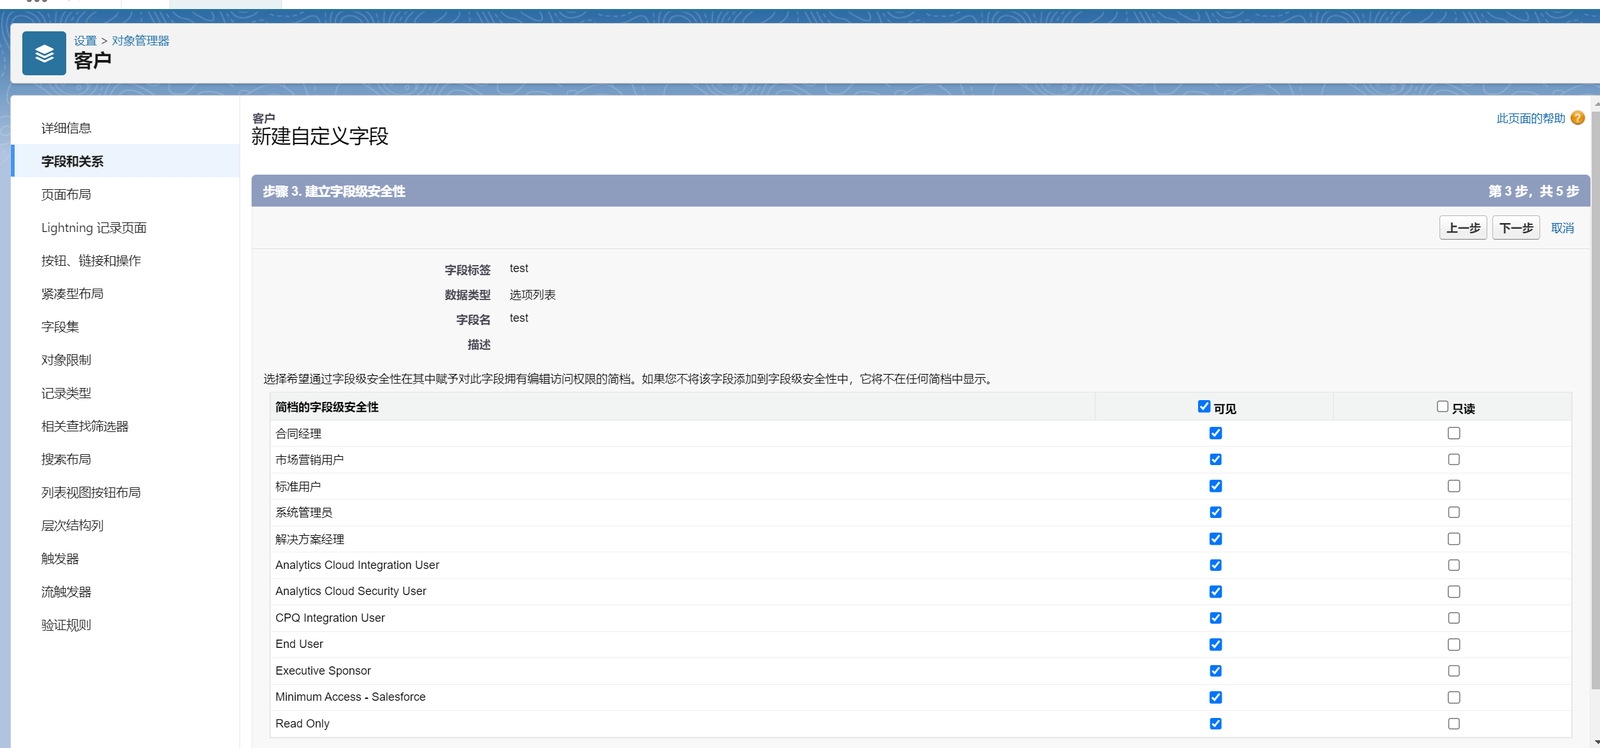Click the 取消 link

click(x=1562, y=228)
